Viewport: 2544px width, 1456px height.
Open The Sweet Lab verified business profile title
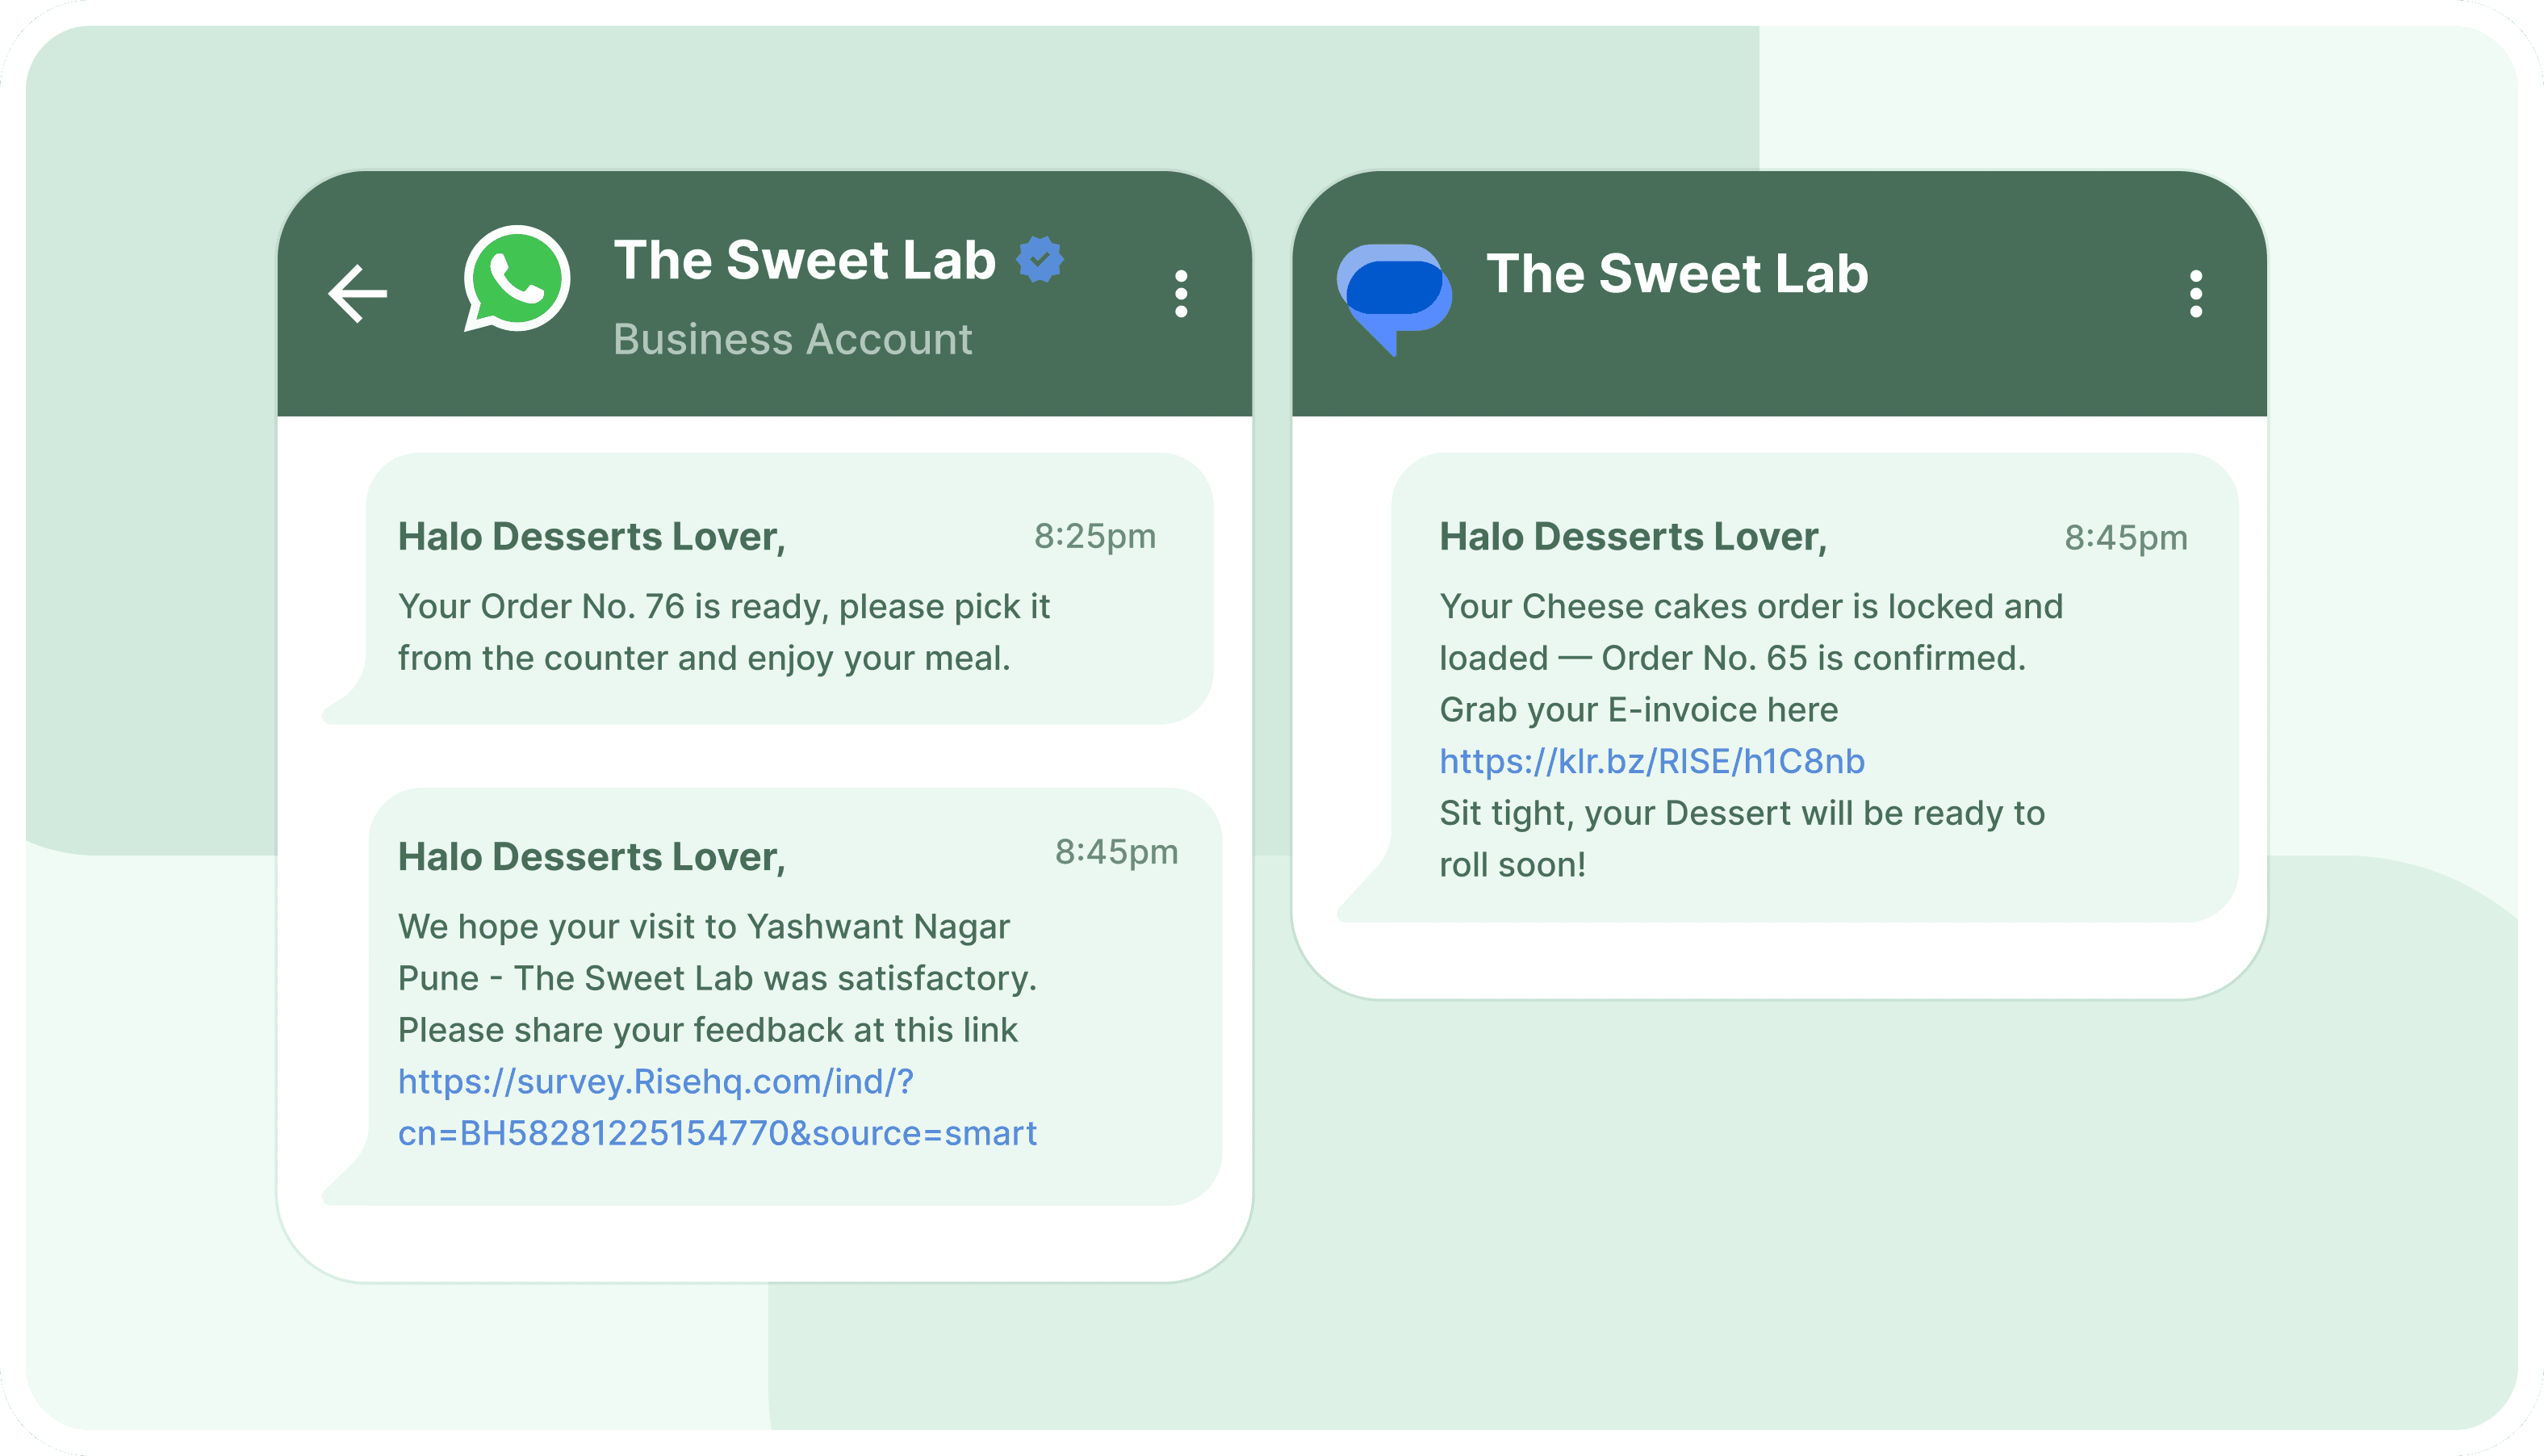coord(804,260)
